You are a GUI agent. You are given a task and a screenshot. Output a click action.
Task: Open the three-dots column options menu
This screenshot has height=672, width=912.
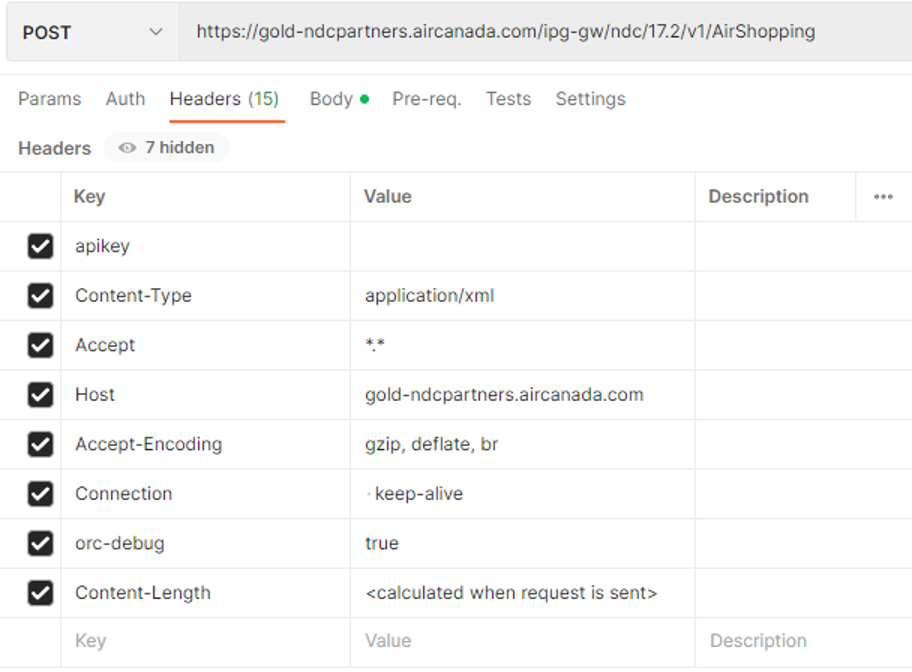883,197
